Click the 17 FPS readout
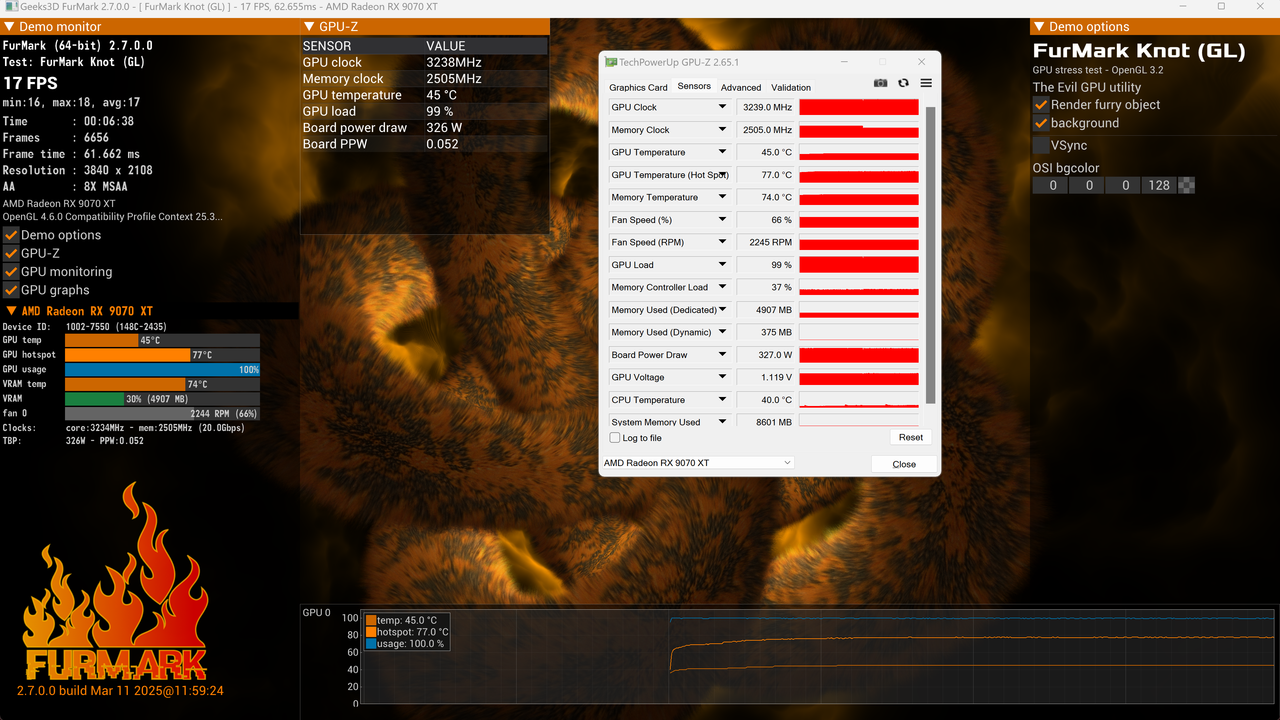 (x=30, y=83)
